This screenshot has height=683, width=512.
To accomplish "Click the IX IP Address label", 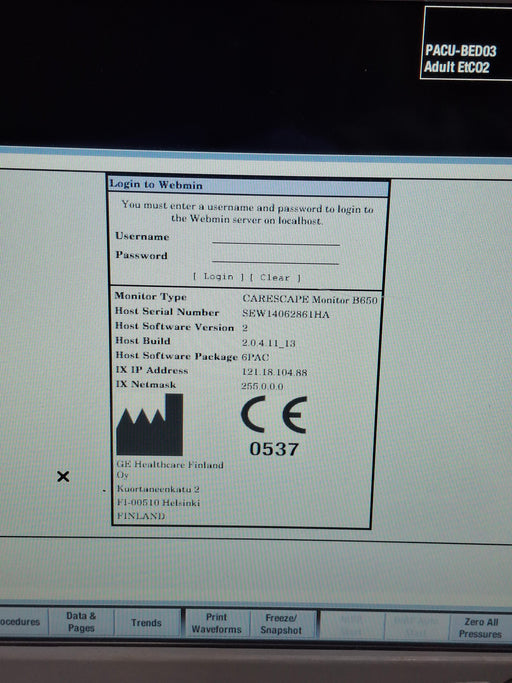I will pos(152,370).
